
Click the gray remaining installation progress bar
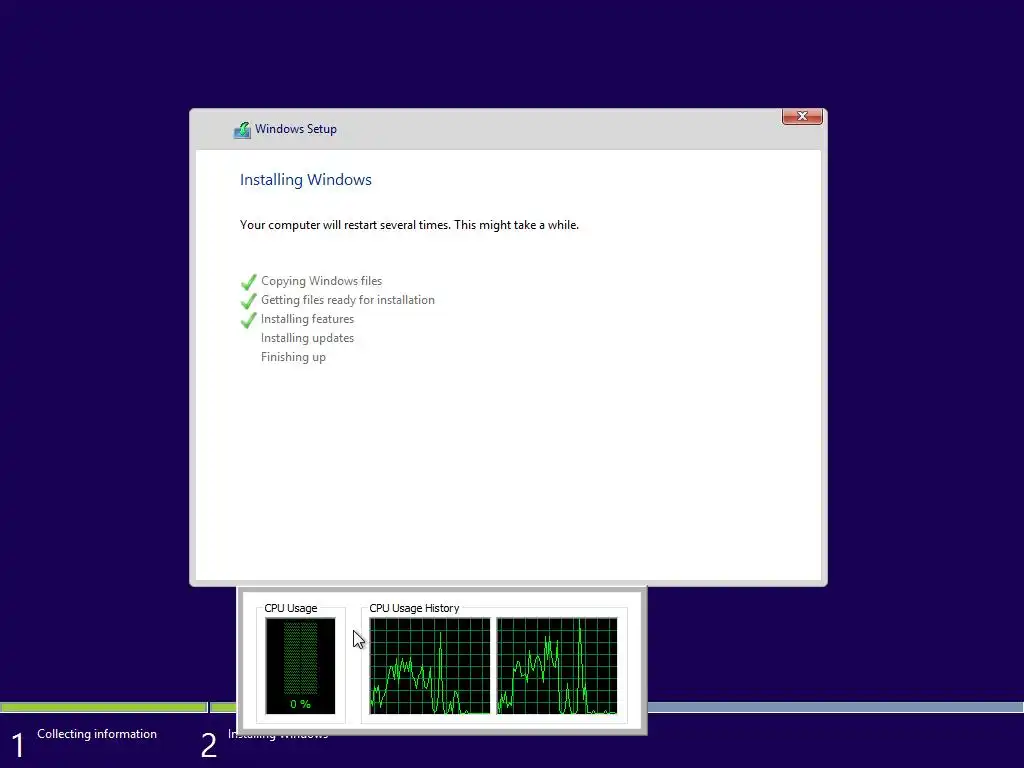coord(835,707)
